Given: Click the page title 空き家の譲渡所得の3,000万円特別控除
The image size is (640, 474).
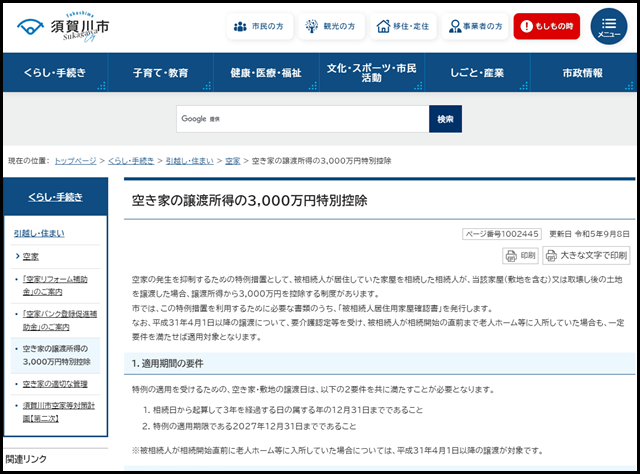Looking at the screenshot, I should point(249,200).
